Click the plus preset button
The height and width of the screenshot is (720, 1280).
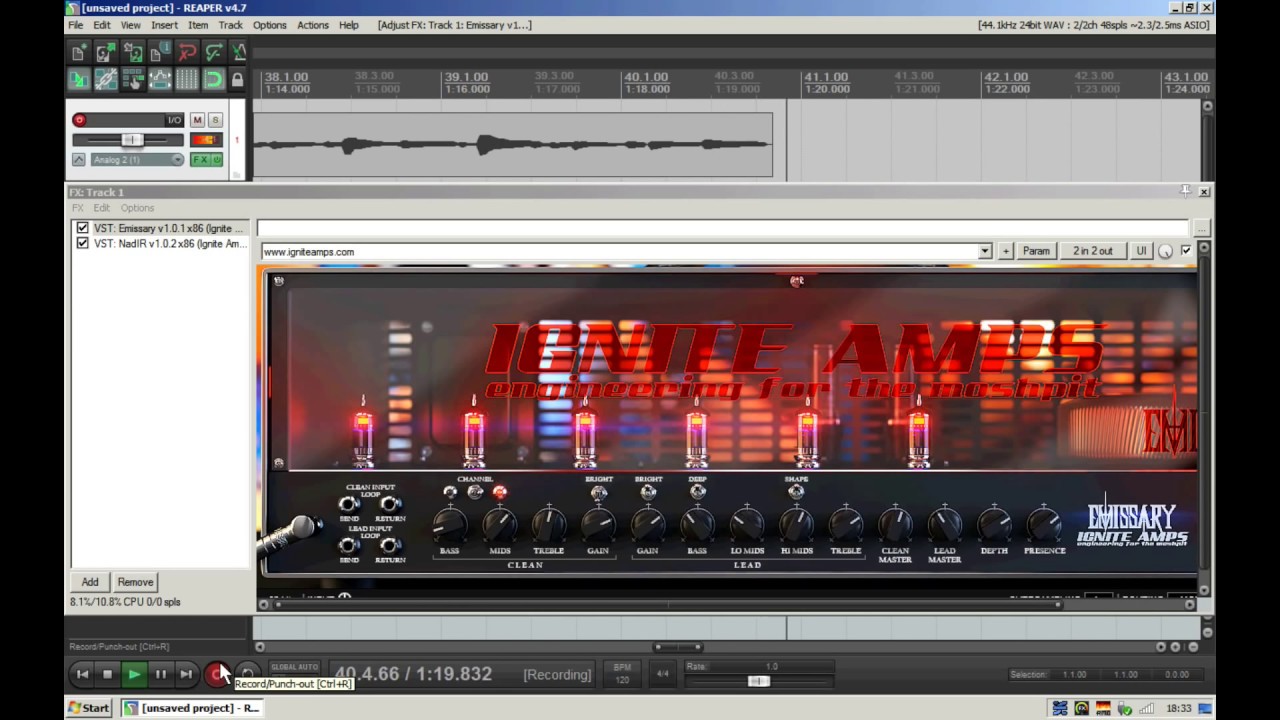coord(1006,251)
